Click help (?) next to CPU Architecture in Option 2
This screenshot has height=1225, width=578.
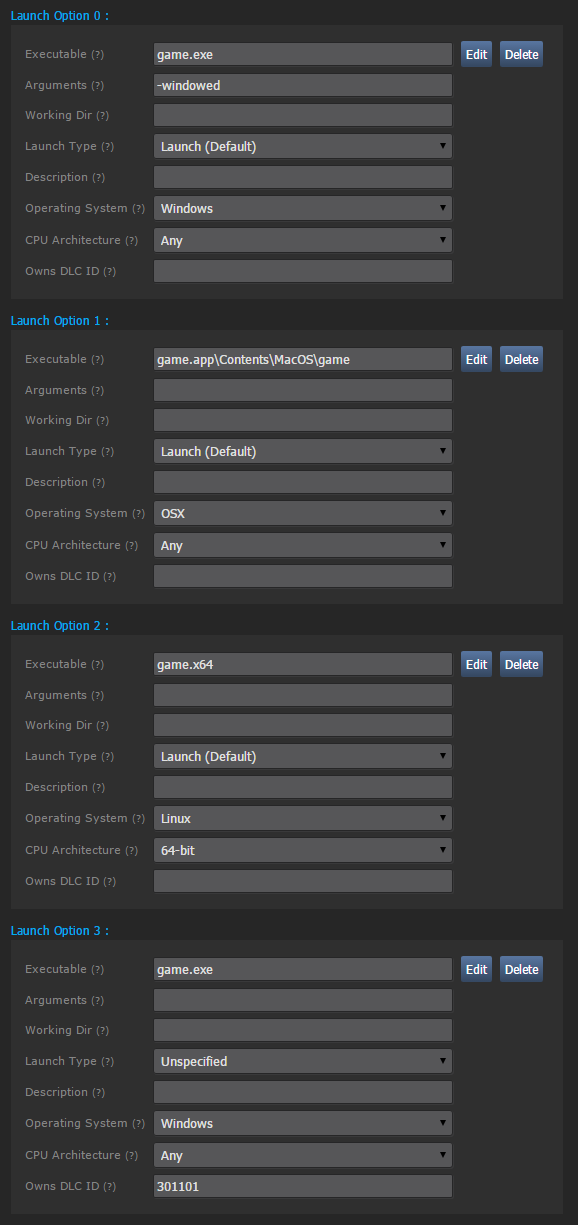(x=130, y=851)
